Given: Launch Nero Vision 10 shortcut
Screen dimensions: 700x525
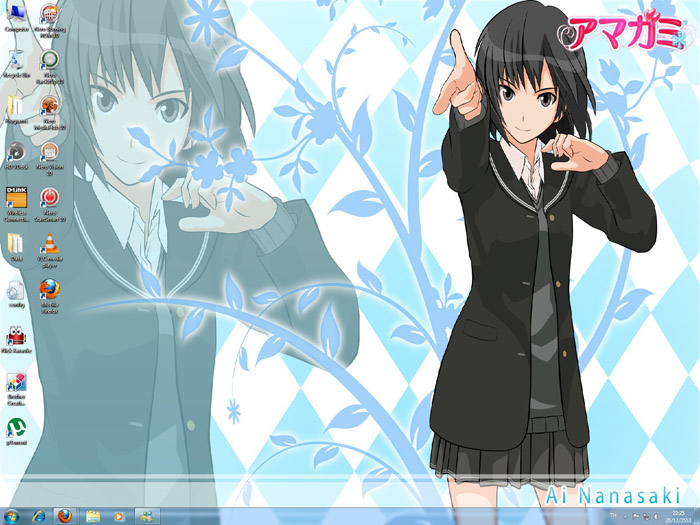Looking at the screenshot, I should (x=50, y=158).
